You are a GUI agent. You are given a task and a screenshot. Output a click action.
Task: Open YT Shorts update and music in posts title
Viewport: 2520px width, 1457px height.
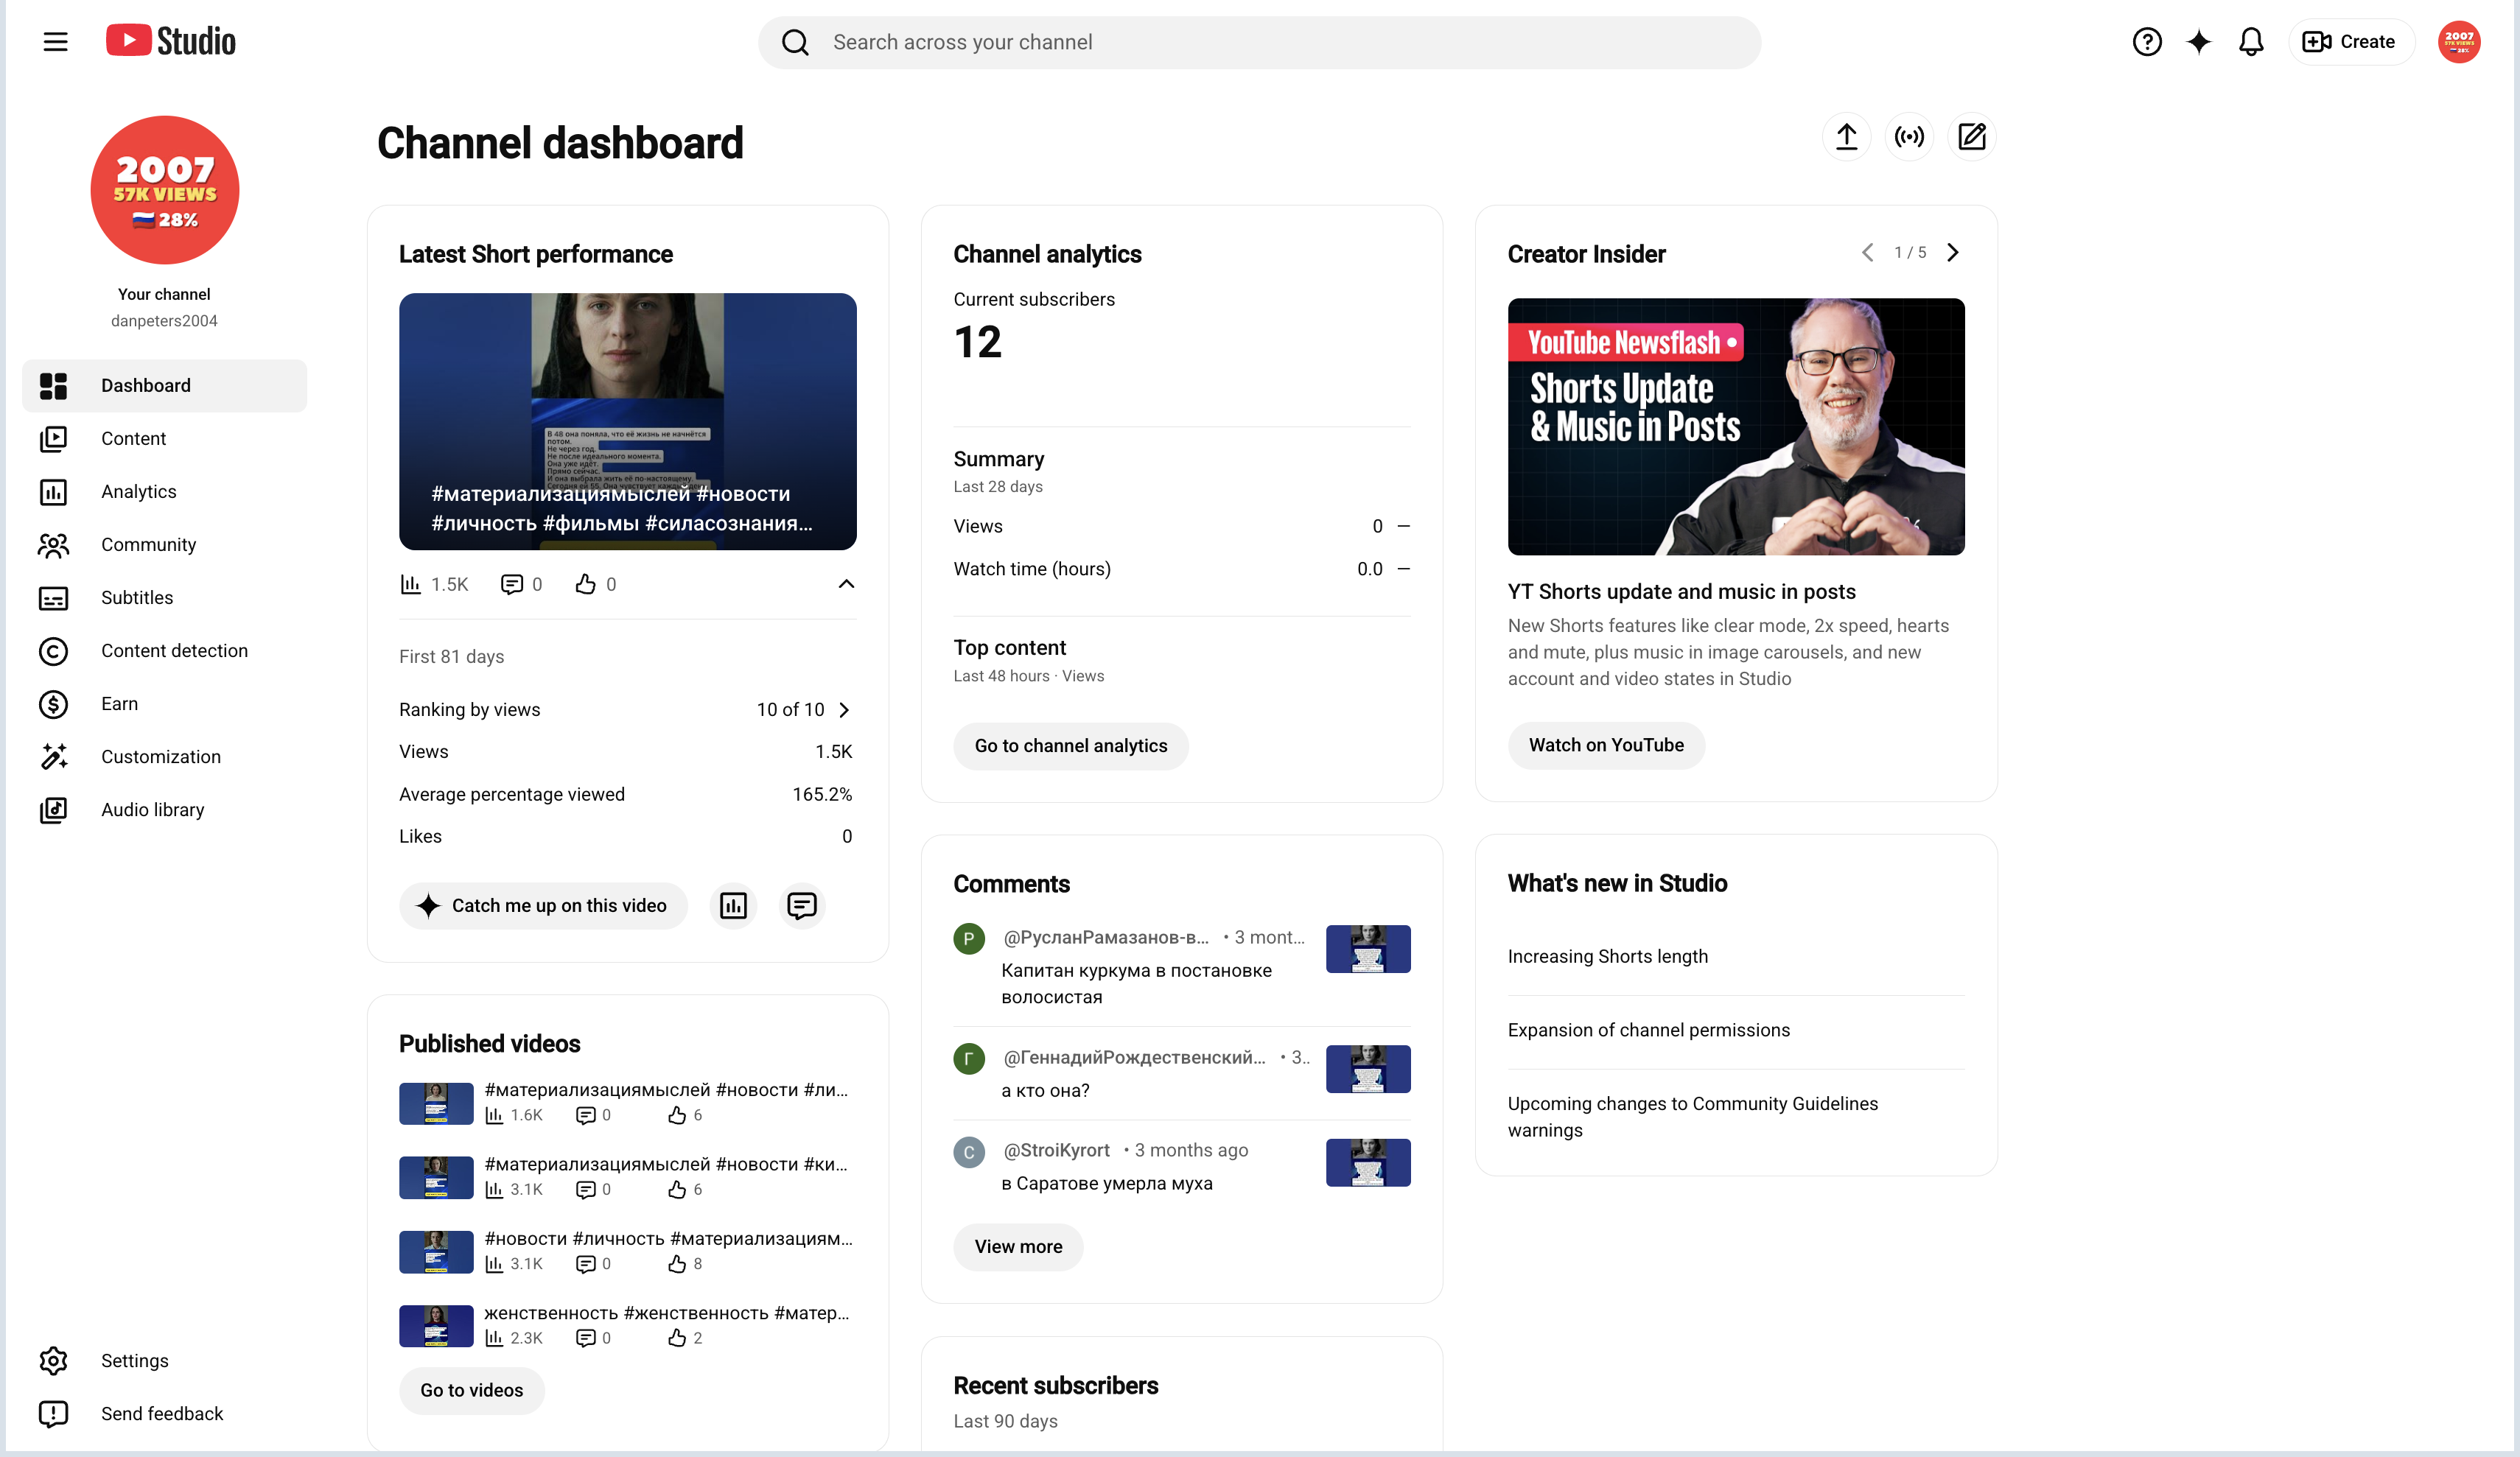pyautogui.click(x=1681, y=592)
